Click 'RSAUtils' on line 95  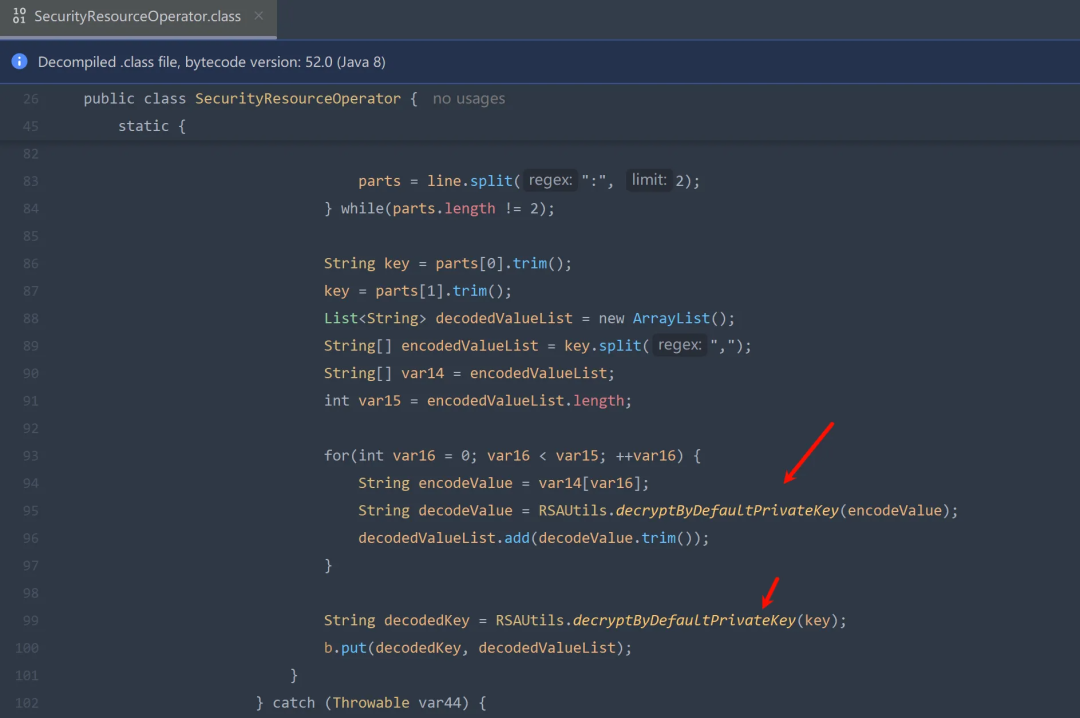[x=572, y=511]
